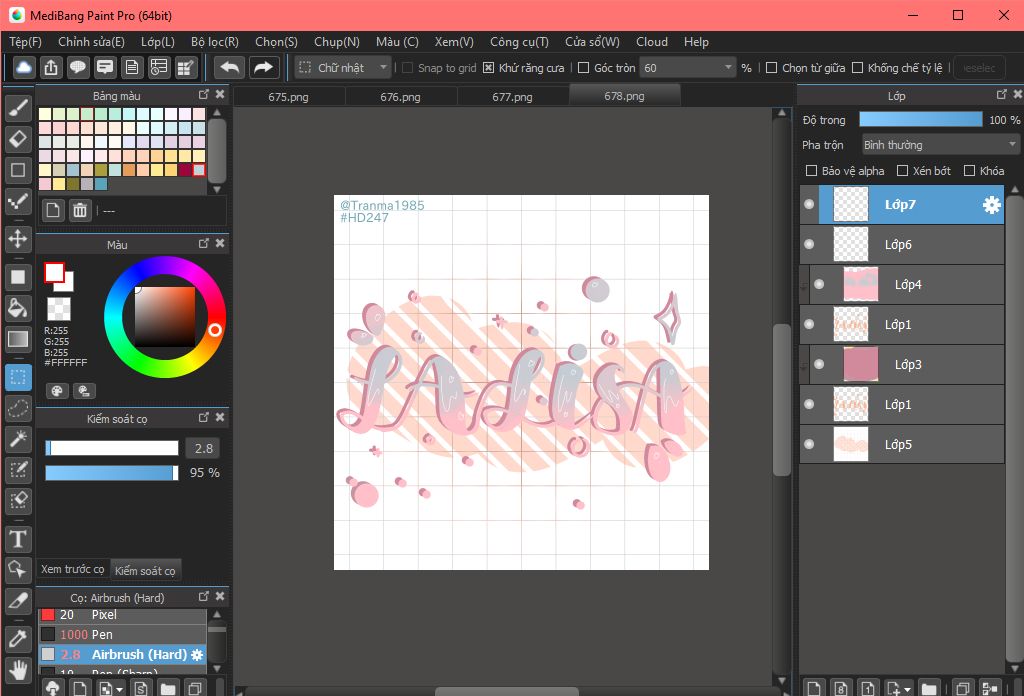Switch to Xem trước cọ tab
1024x696 pixels.
(72, 569)
